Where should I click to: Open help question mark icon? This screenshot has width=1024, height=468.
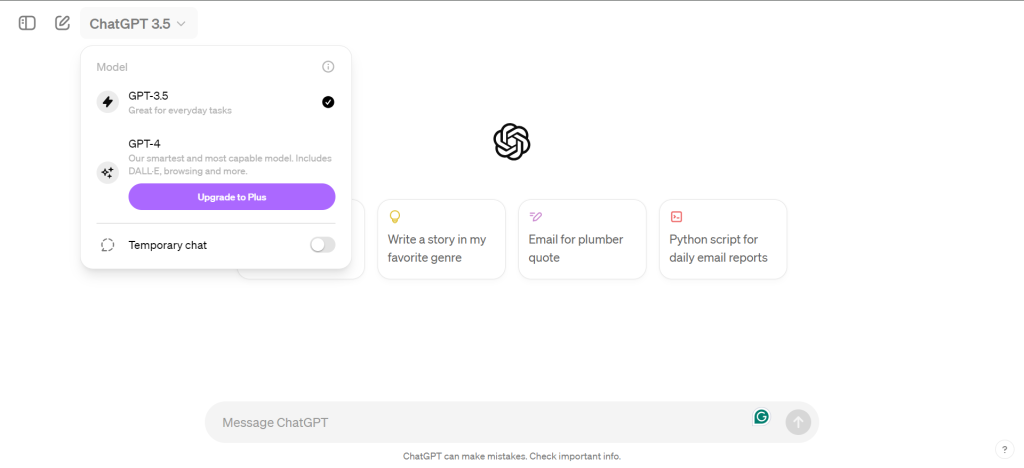coord(1004,449)
